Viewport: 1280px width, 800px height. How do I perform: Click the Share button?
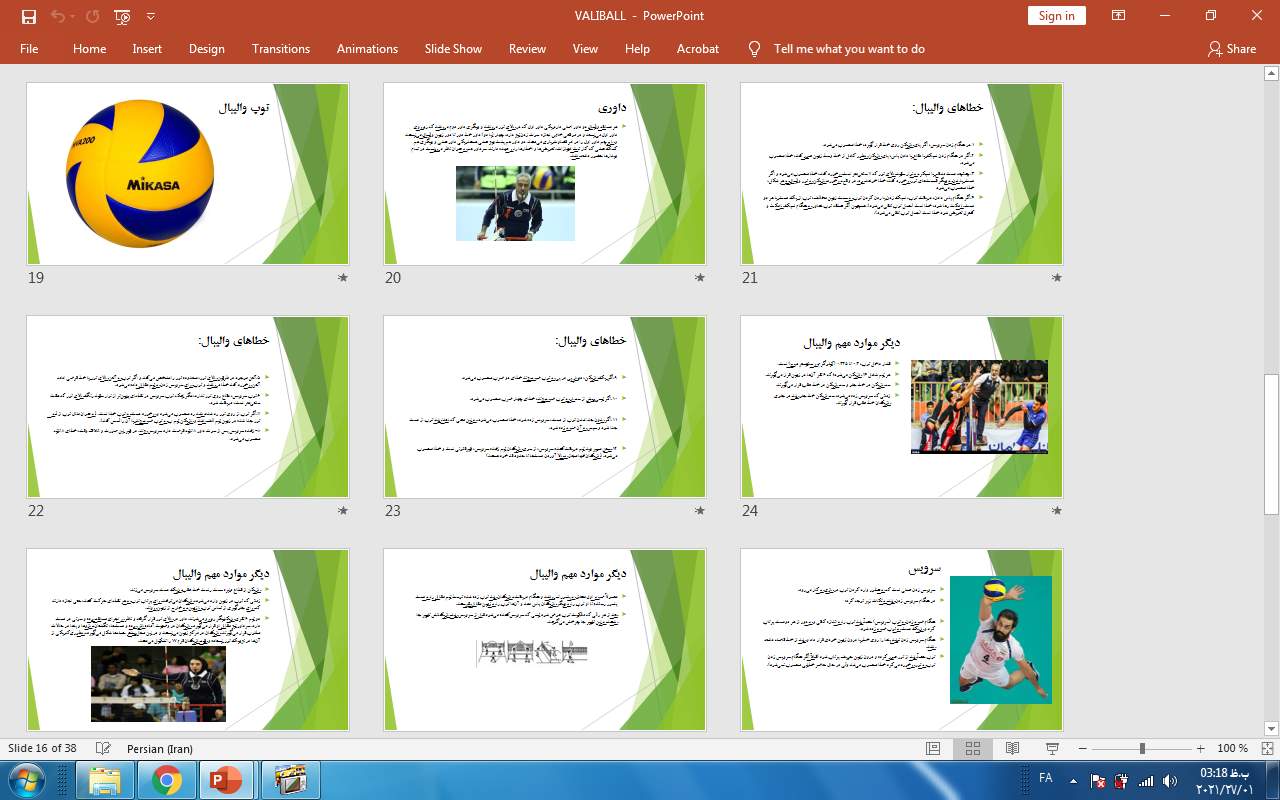pos(1231,48)
